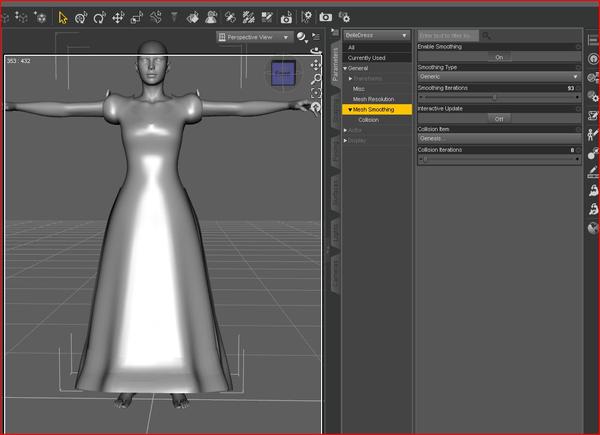Select the Mesh Resolution category
The image size is (600, 435).
click(x=372, y=99)
